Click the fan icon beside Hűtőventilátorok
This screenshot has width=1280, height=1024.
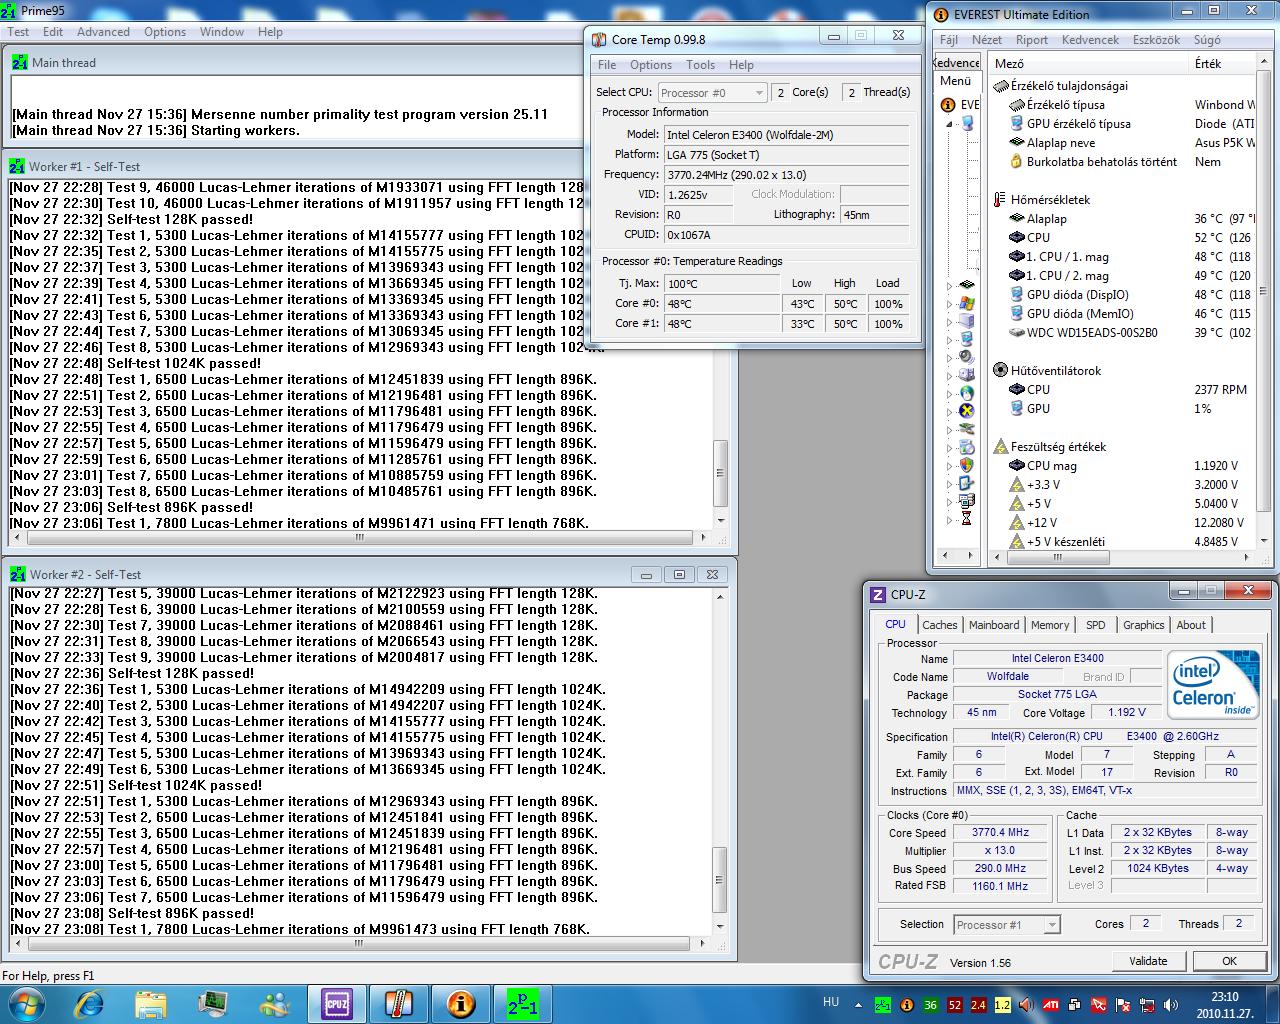click(1000, 370)
